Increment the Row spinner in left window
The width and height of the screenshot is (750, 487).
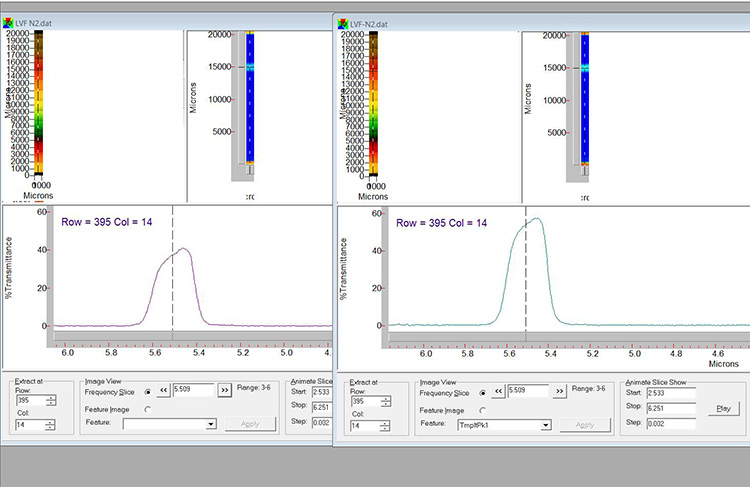[x=51, y=399]
